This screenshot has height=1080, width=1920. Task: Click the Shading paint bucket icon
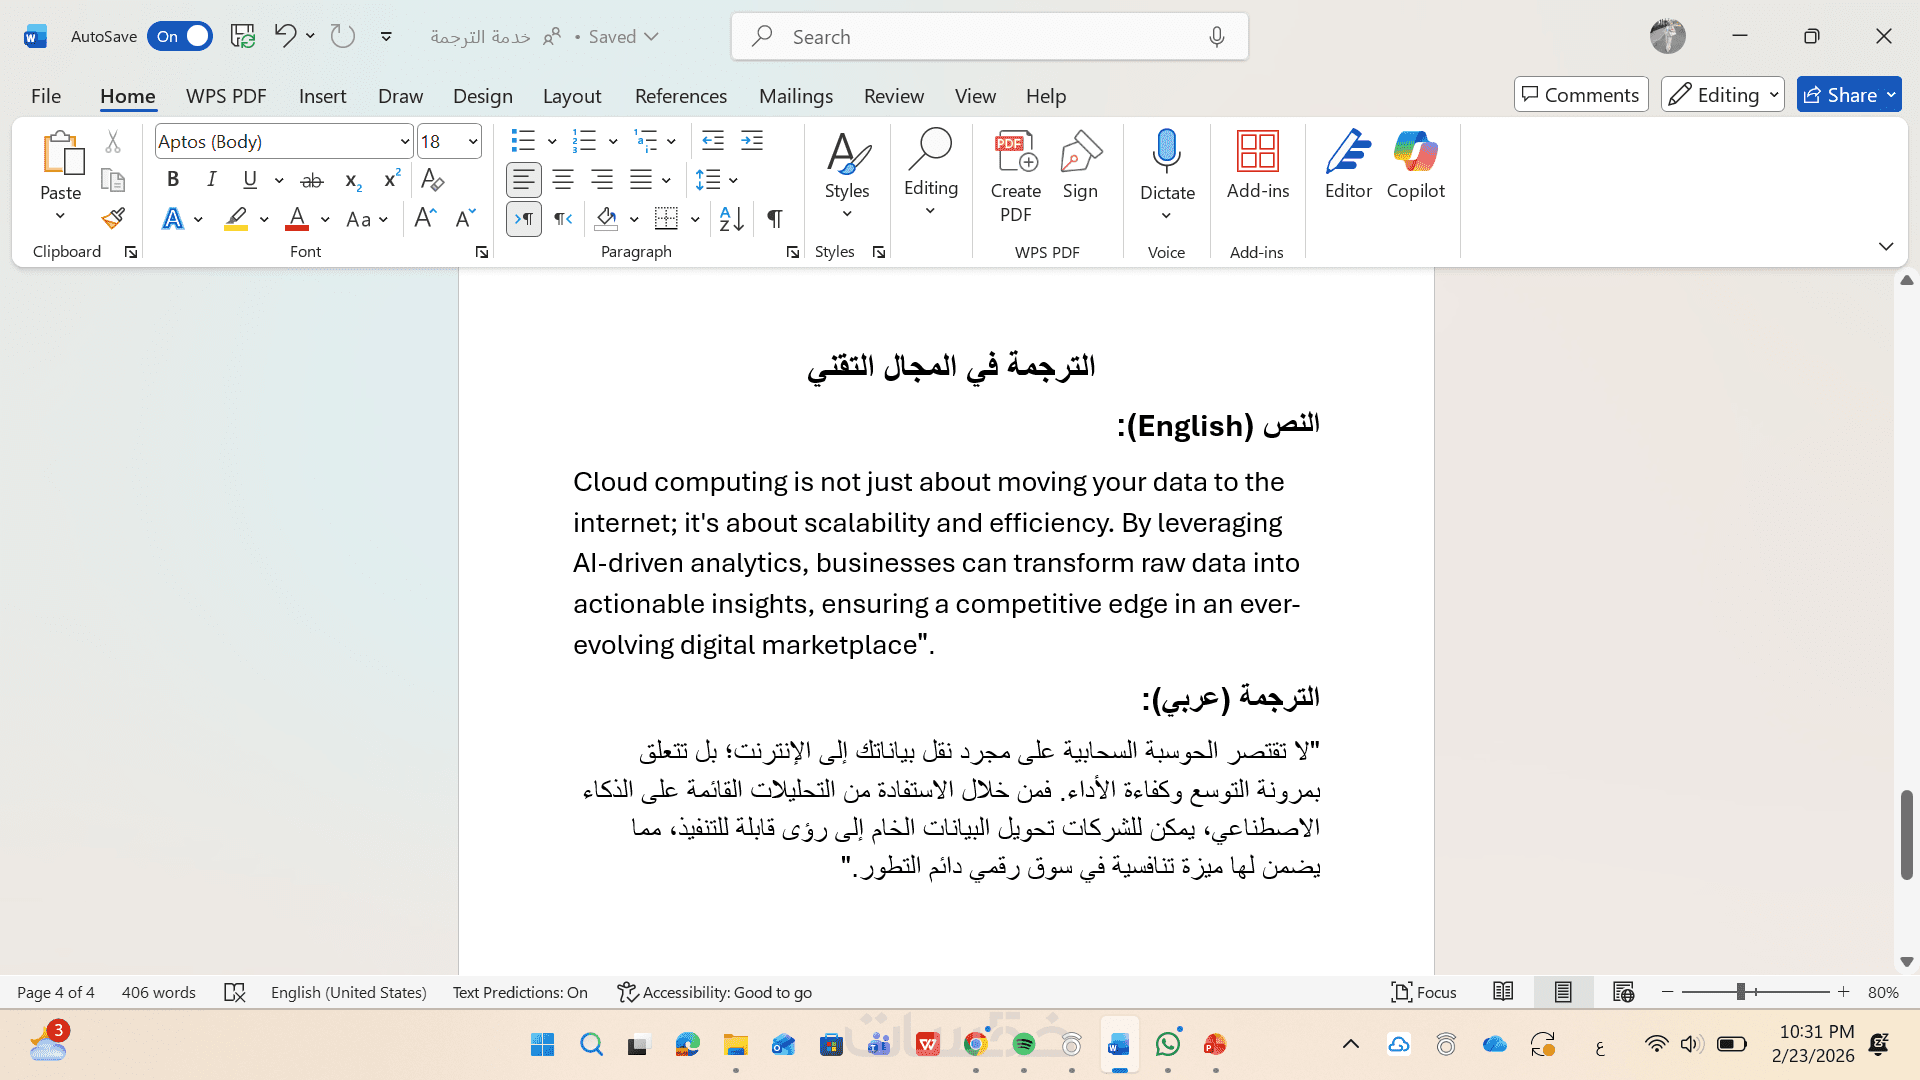tap(606, 218)
